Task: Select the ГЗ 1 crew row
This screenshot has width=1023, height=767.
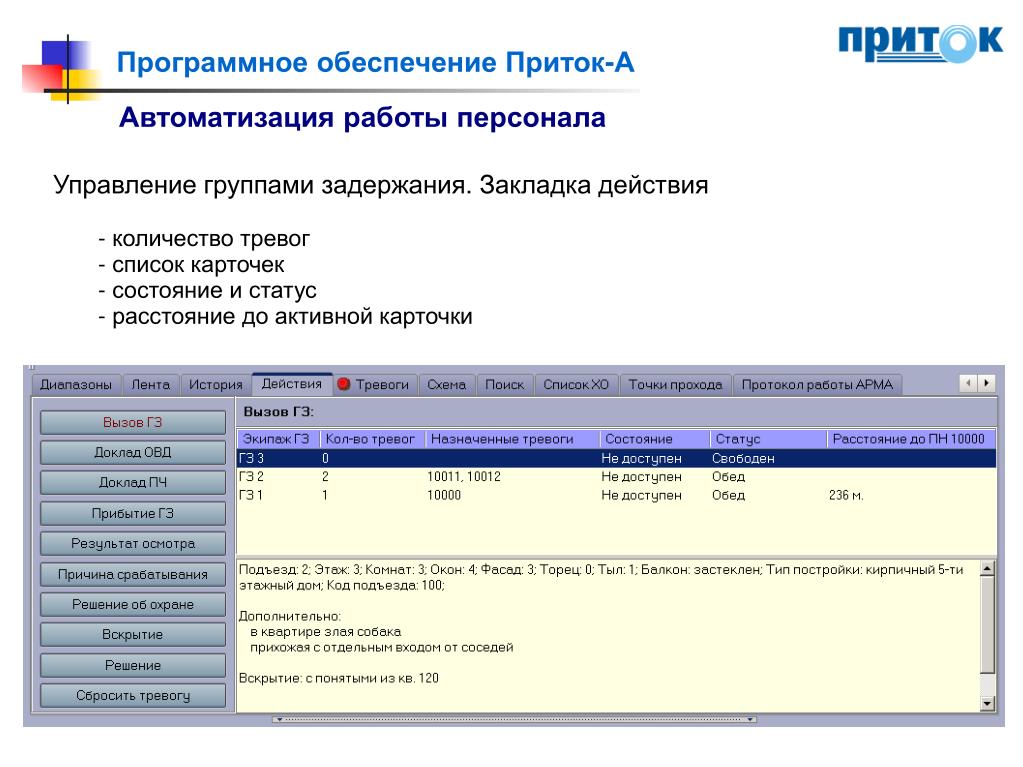Action: pos(617,495)
